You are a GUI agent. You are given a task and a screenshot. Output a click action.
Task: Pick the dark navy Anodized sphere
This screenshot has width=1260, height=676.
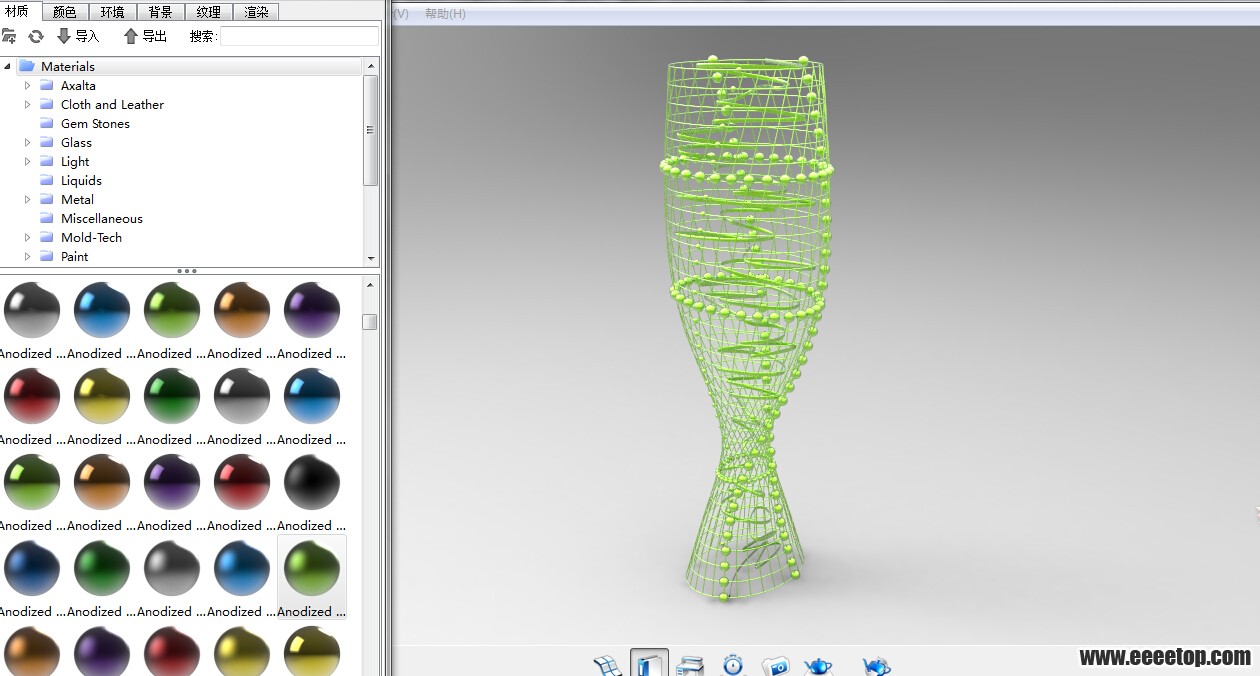pos(32,568)
